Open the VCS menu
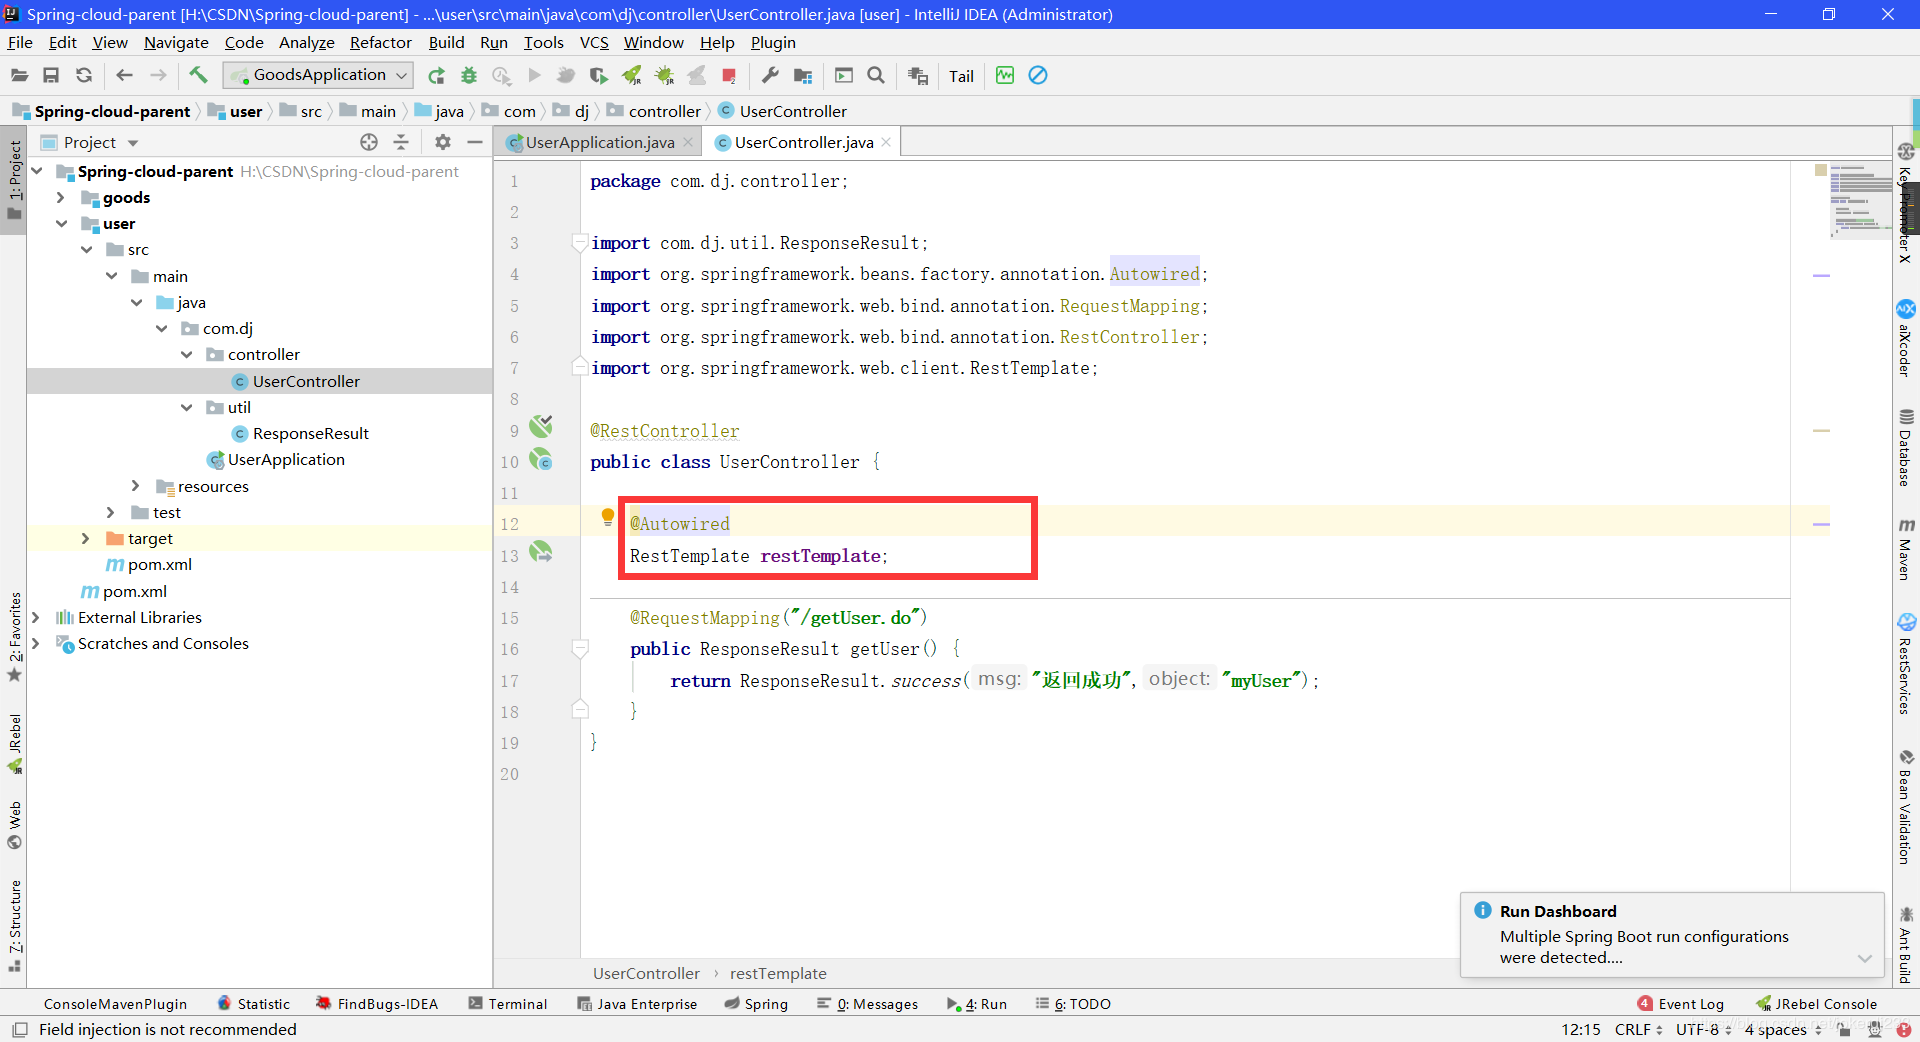This screenshot has height=1042, width=1920. click(594, 42)
